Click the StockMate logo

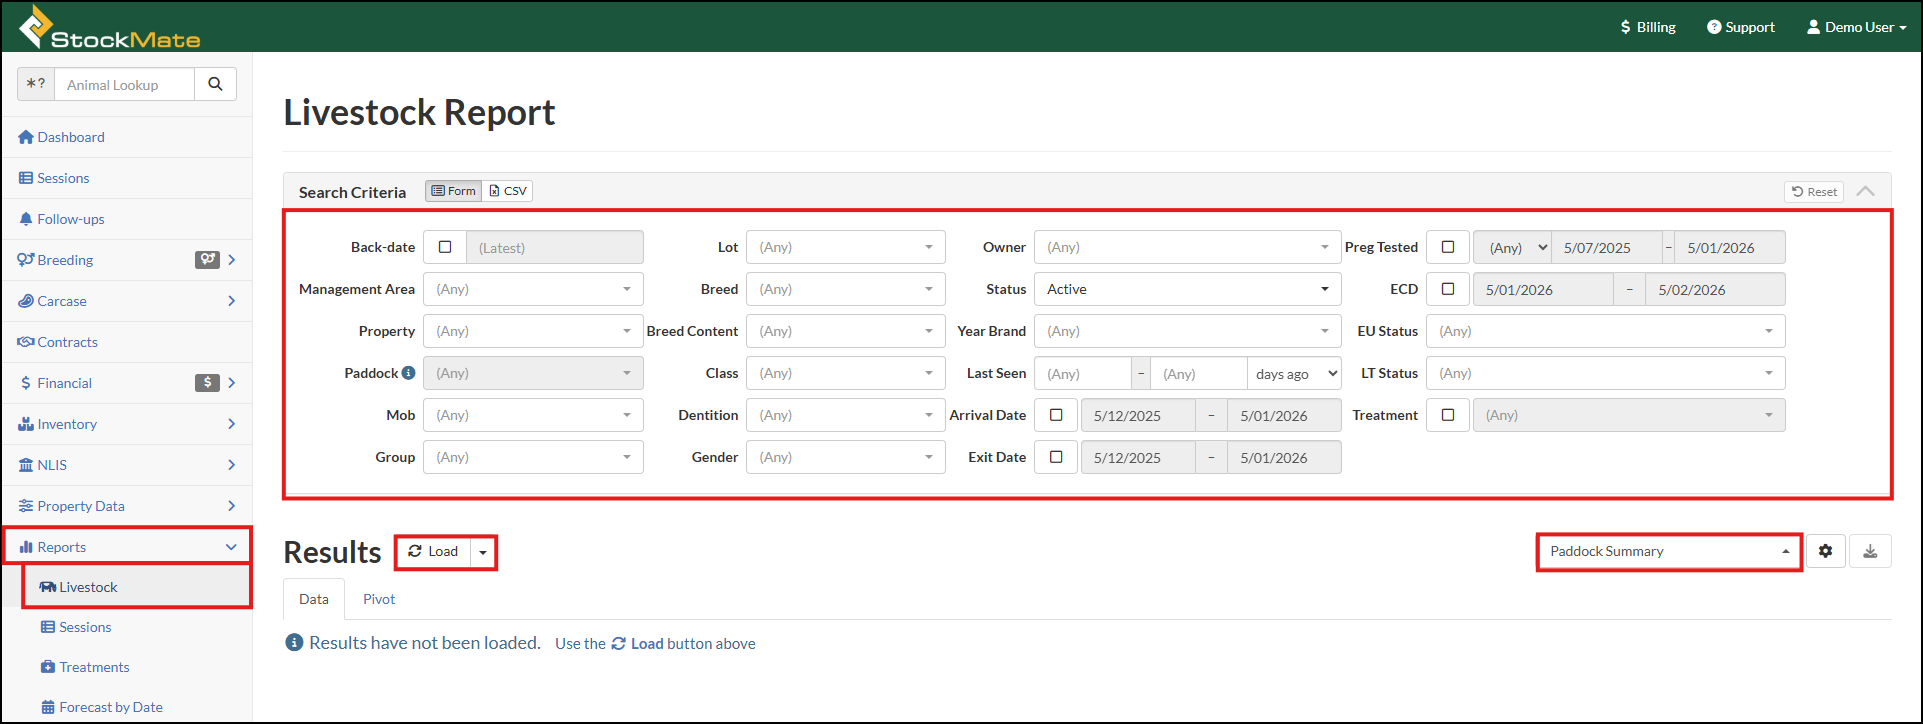click(110, 28)
